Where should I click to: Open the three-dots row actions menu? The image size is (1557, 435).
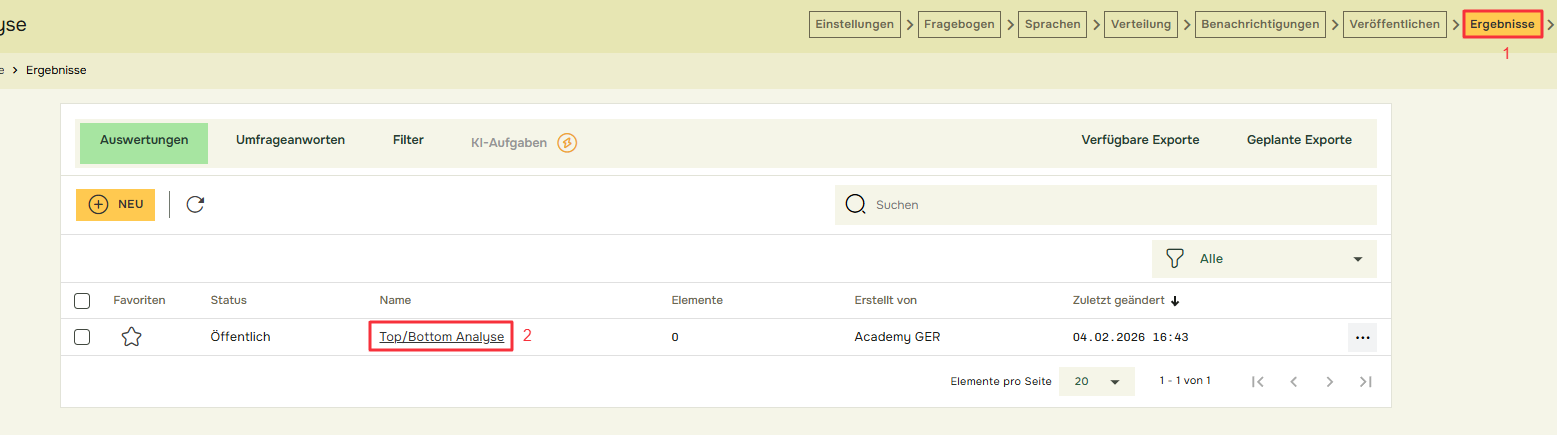[x=1362, y=338]
